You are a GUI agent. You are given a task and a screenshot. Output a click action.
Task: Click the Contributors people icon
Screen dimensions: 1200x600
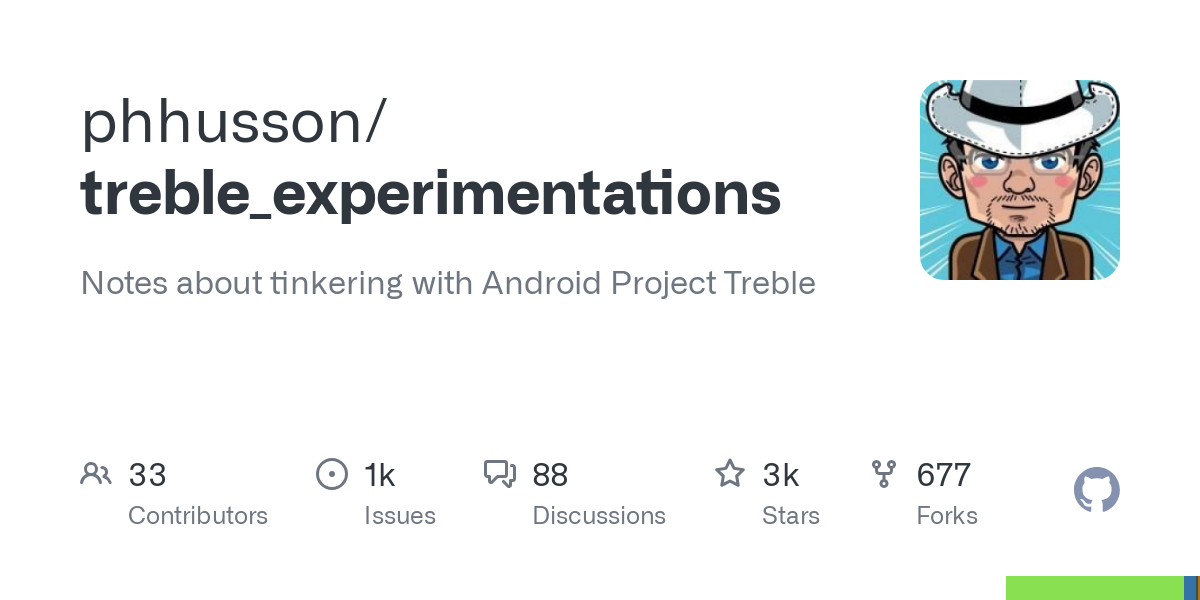(96, 474)
